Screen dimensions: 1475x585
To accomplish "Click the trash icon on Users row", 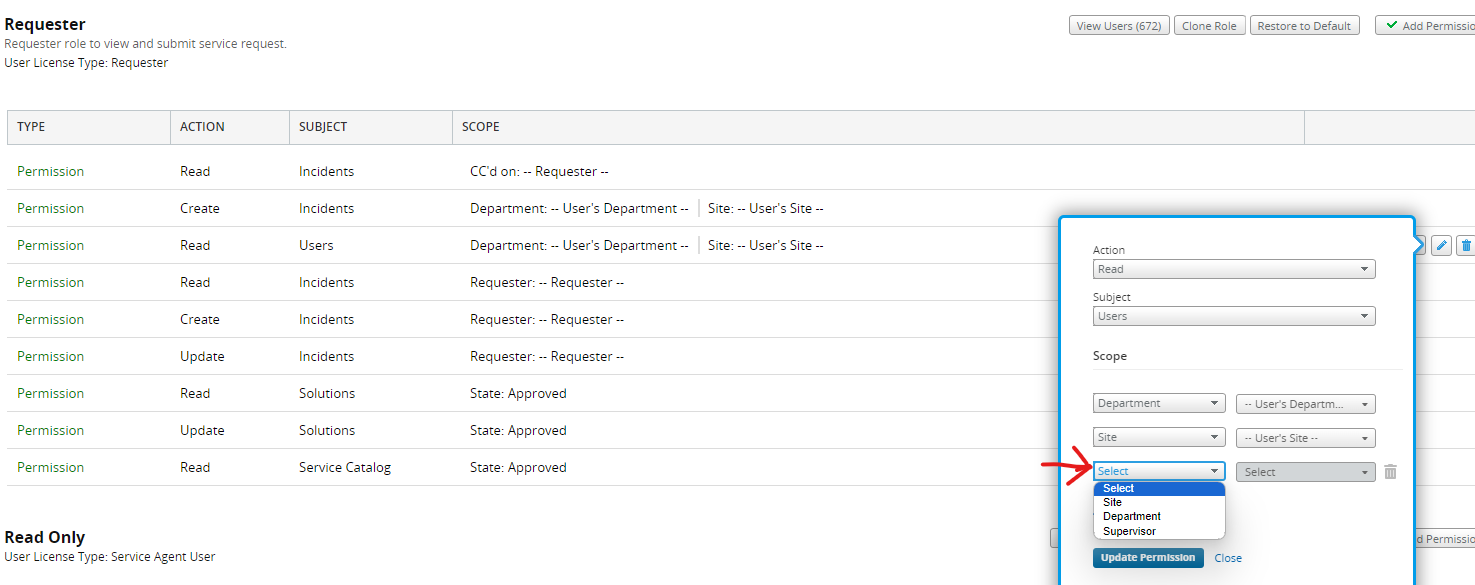I will pyautogui.click(x=1466, y=245).
